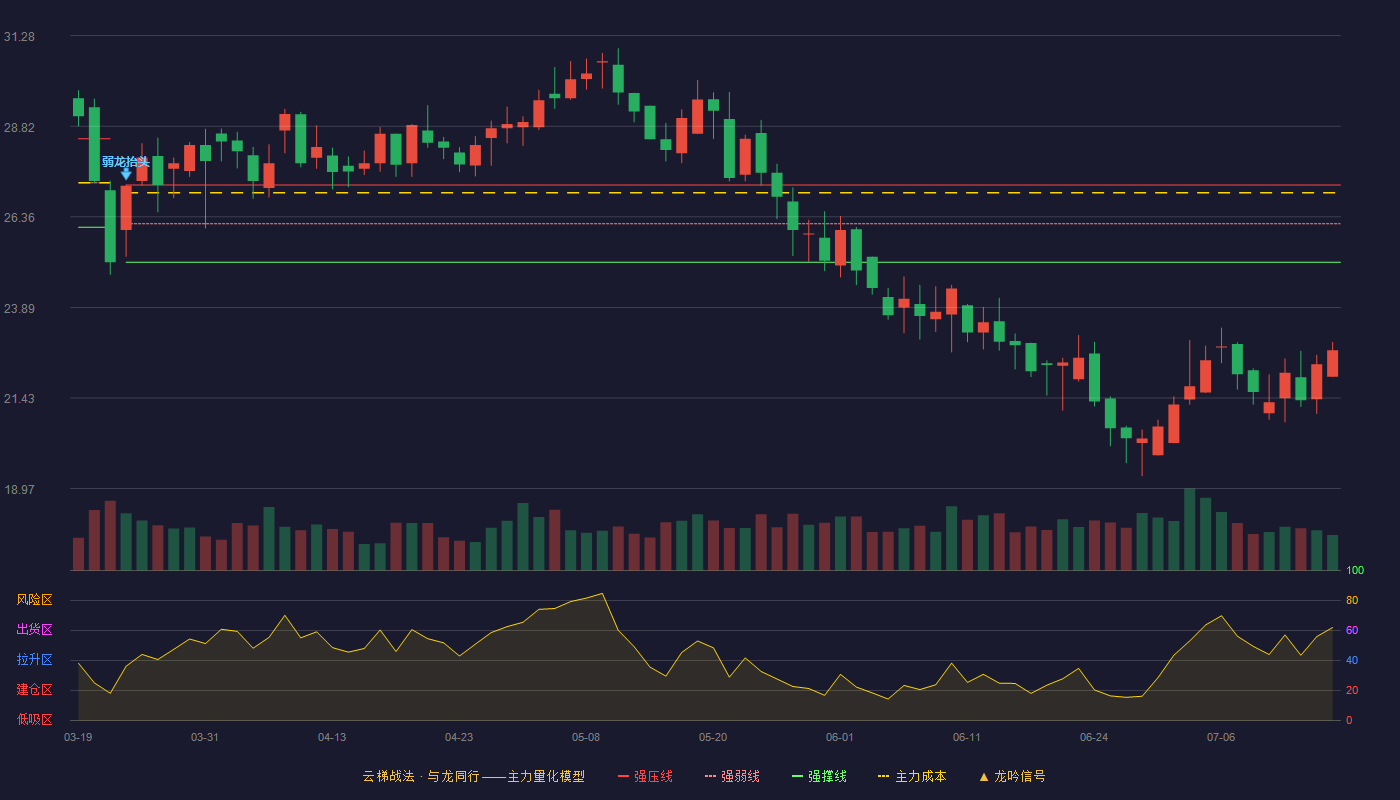Select the 出货区 indicator zone label
Viewport: 1400px width, 800px height.
click(34, 630)
